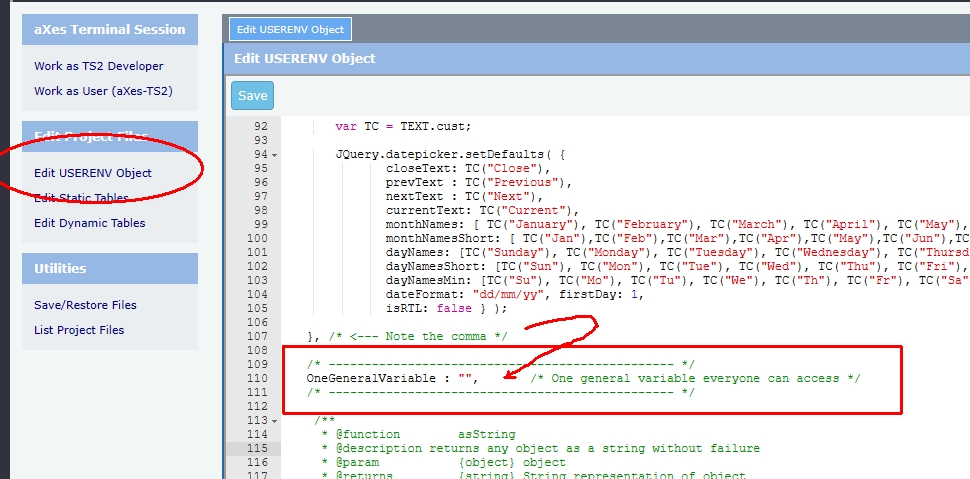Collapse code fold arrow at line 94
The image size is (970, 479).
pyautogui.click(x=274, y=155)
